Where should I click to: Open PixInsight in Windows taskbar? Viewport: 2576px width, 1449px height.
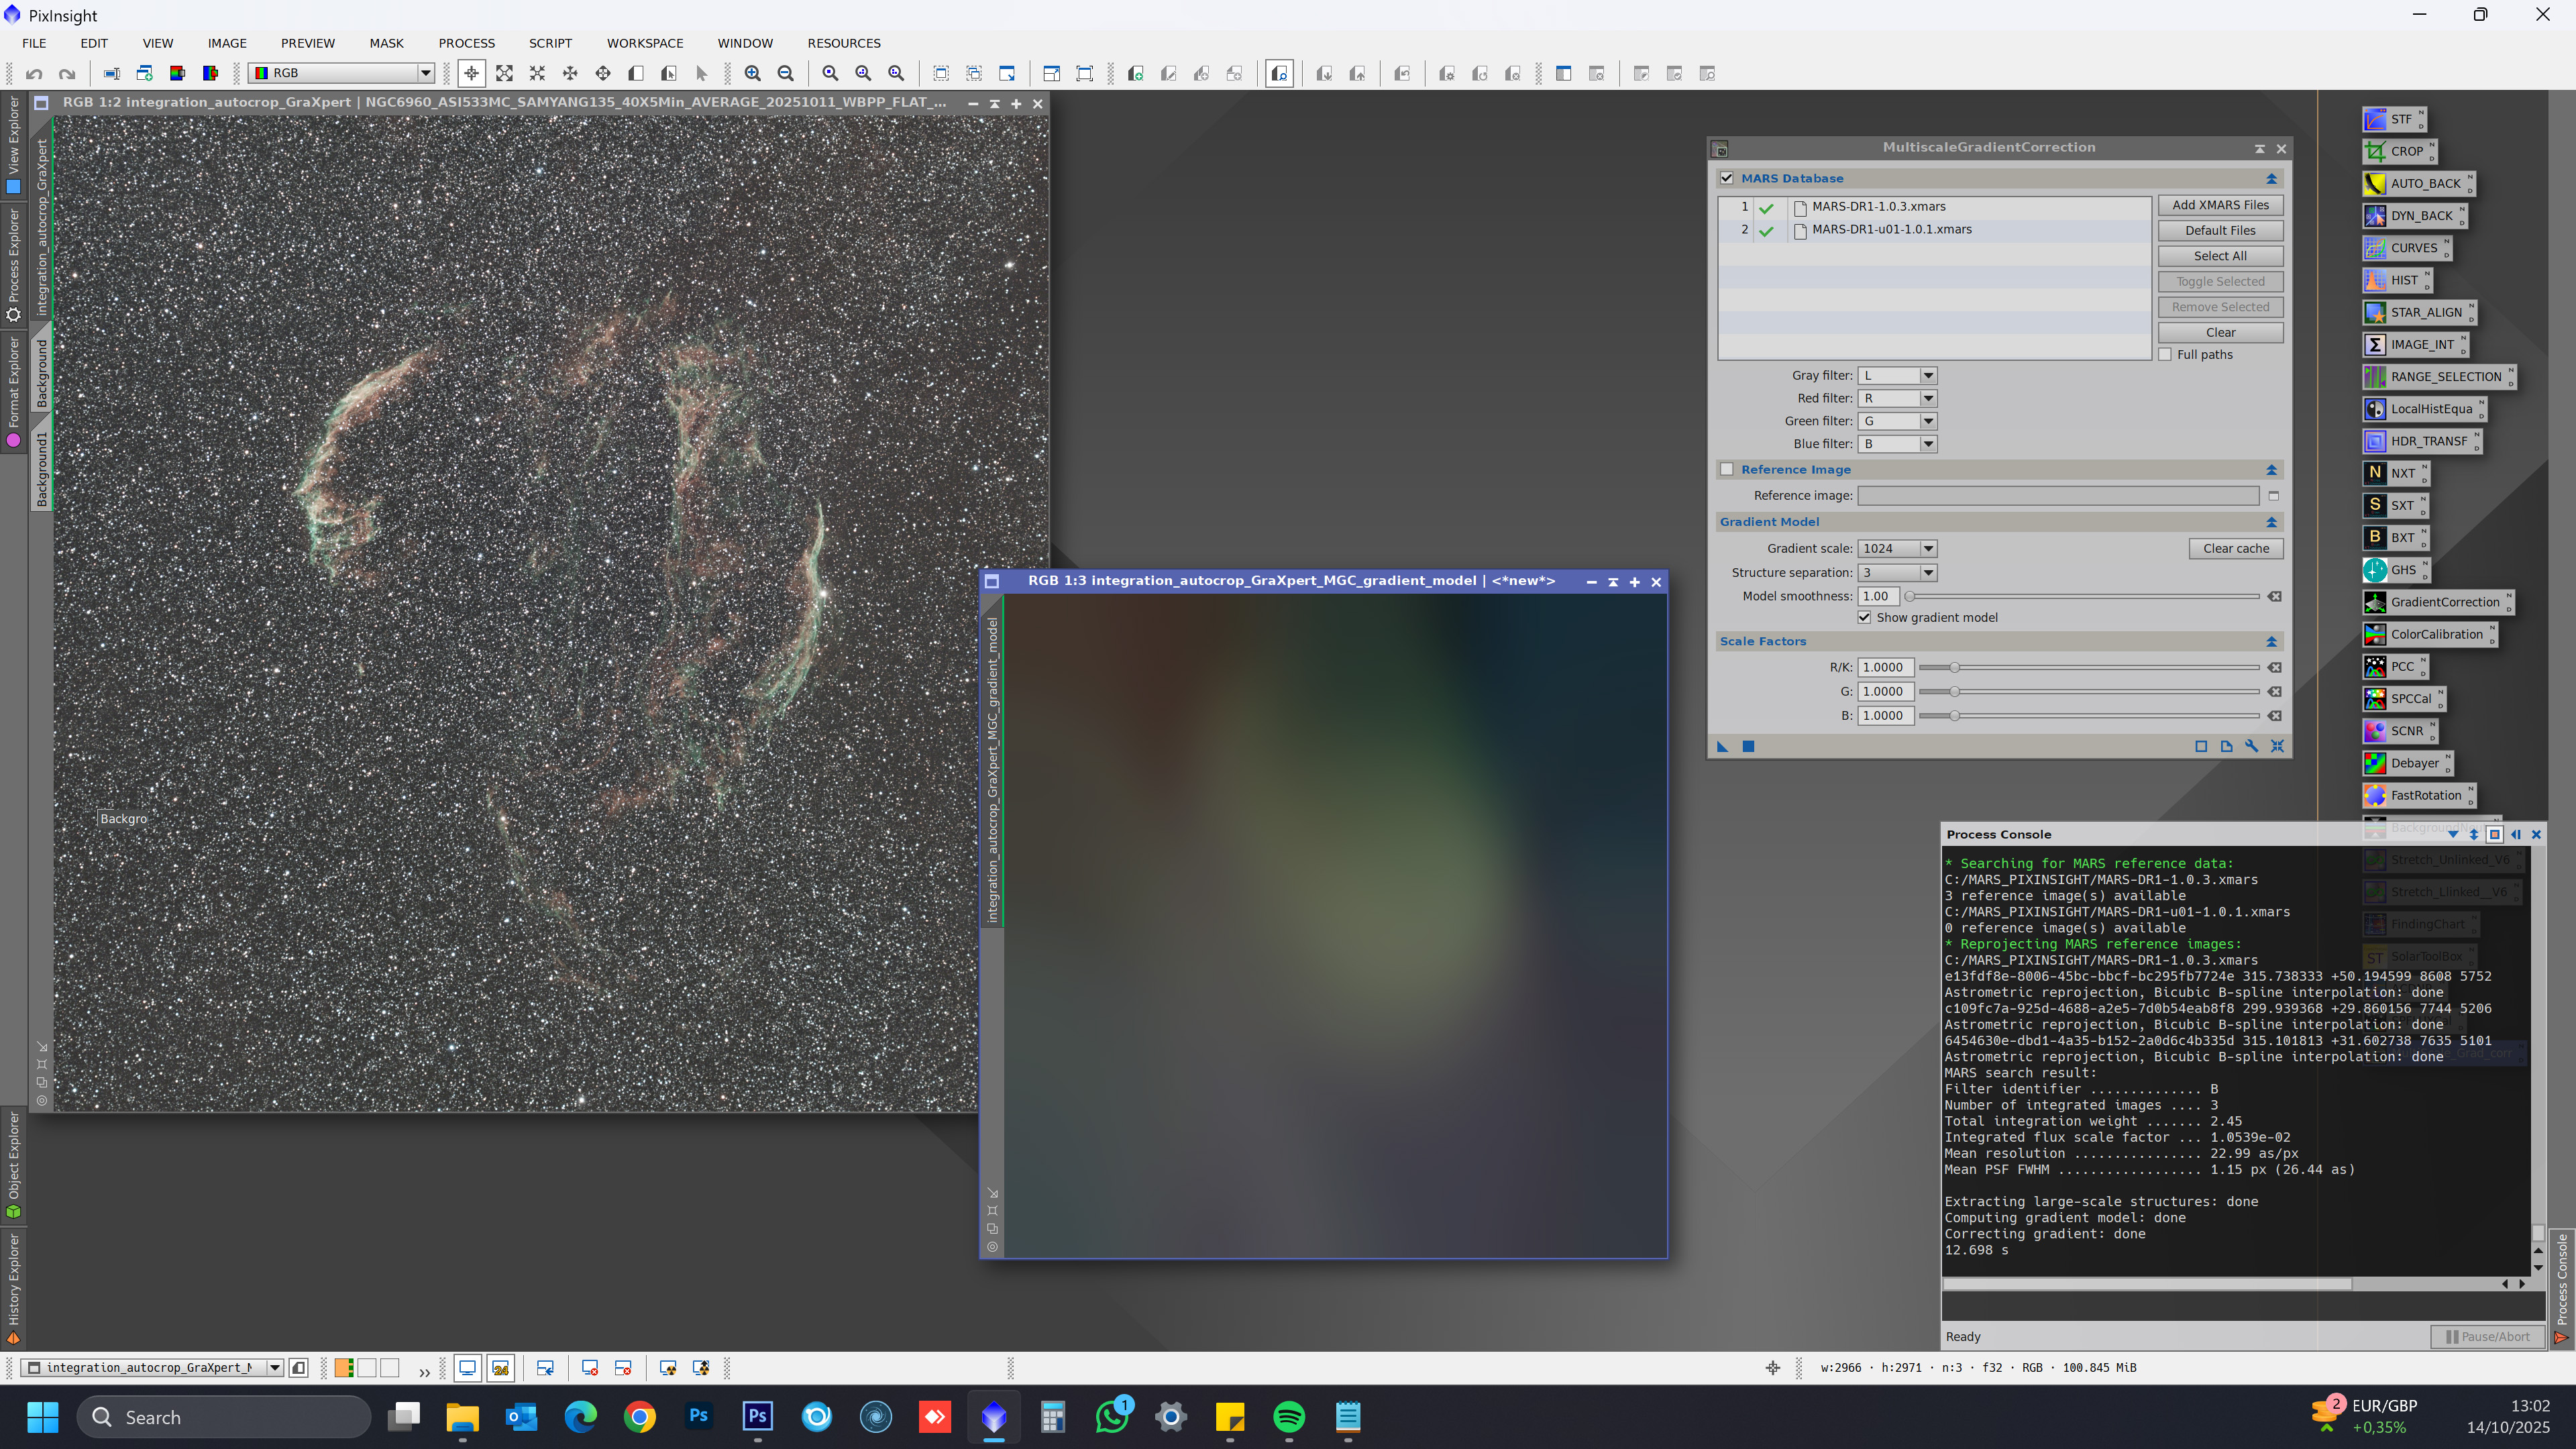click(x=993, y=1416)
